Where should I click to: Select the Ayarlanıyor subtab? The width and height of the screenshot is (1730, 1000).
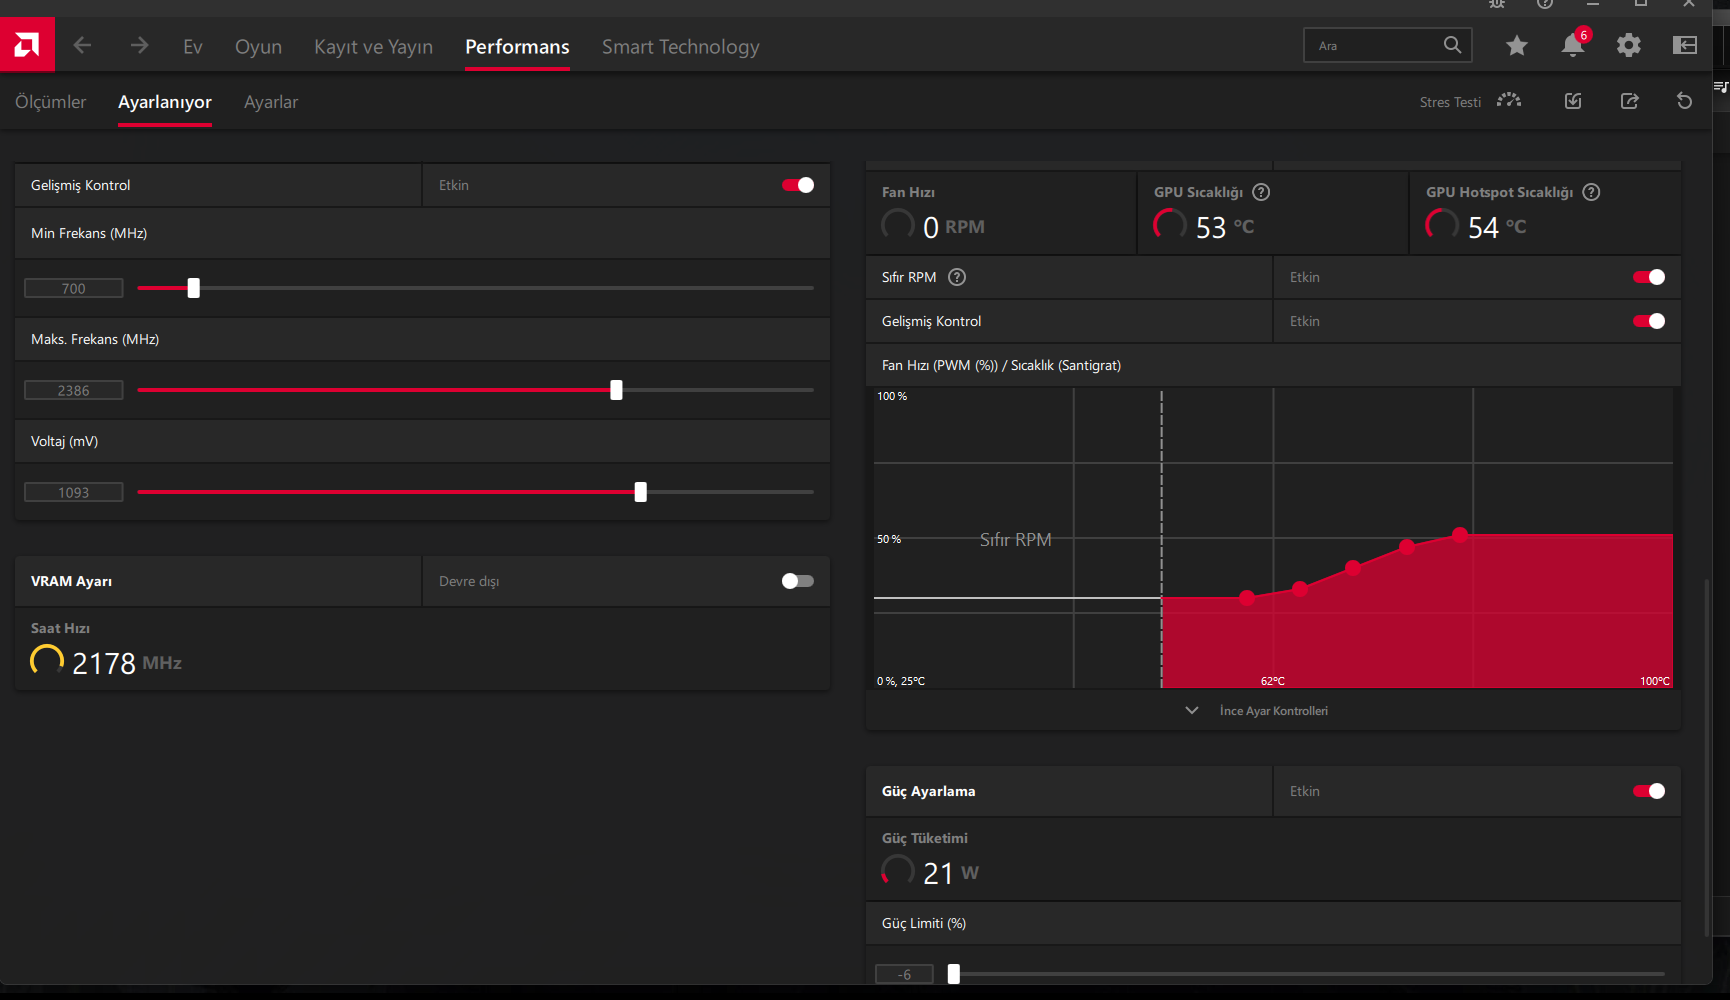point(165,102)
